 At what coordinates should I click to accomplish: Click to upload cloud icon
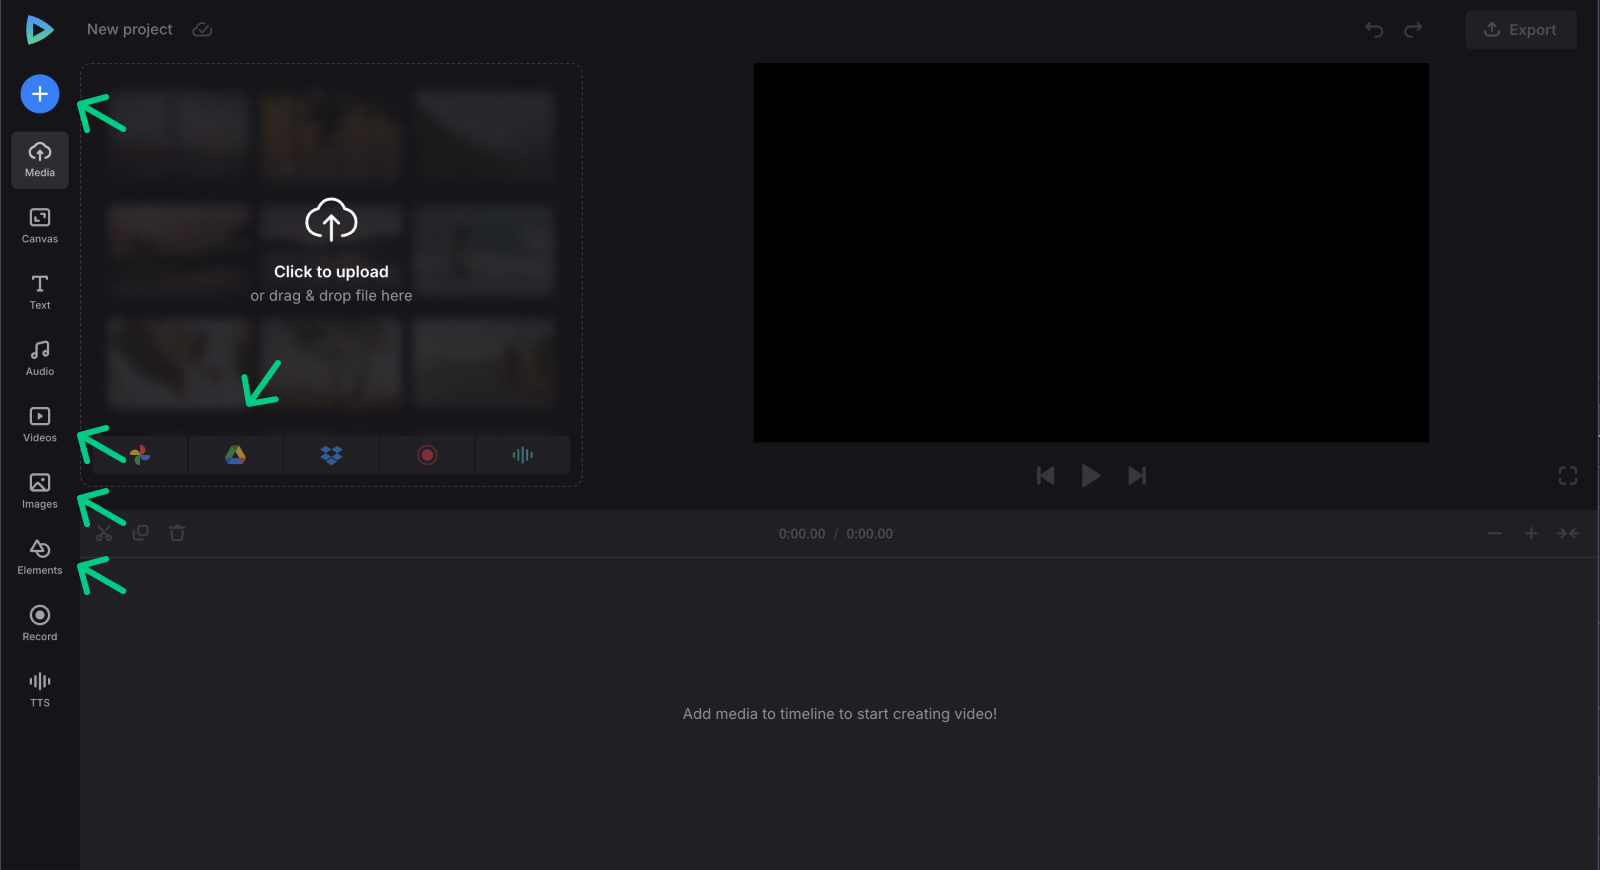click(x=331, y=219)
